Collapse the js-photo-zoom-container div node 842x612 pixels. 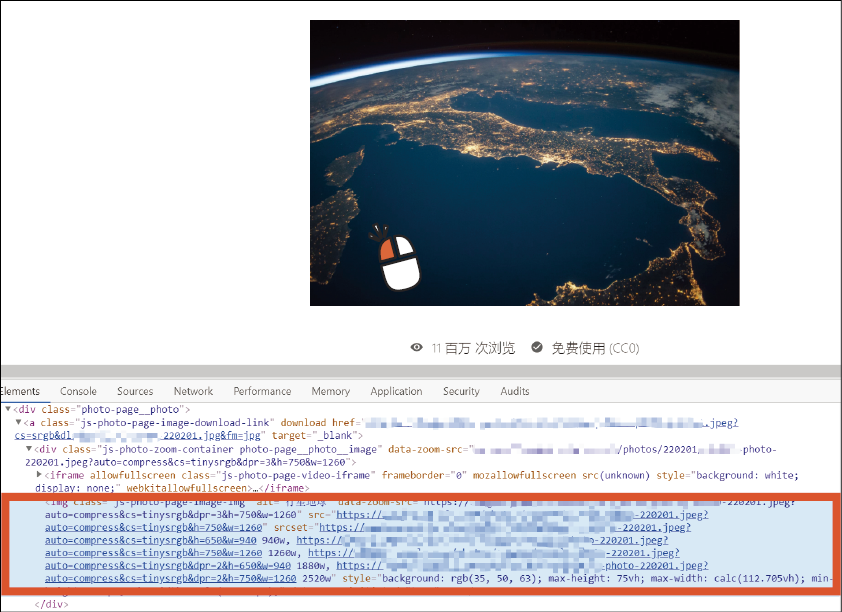(28, 449)
